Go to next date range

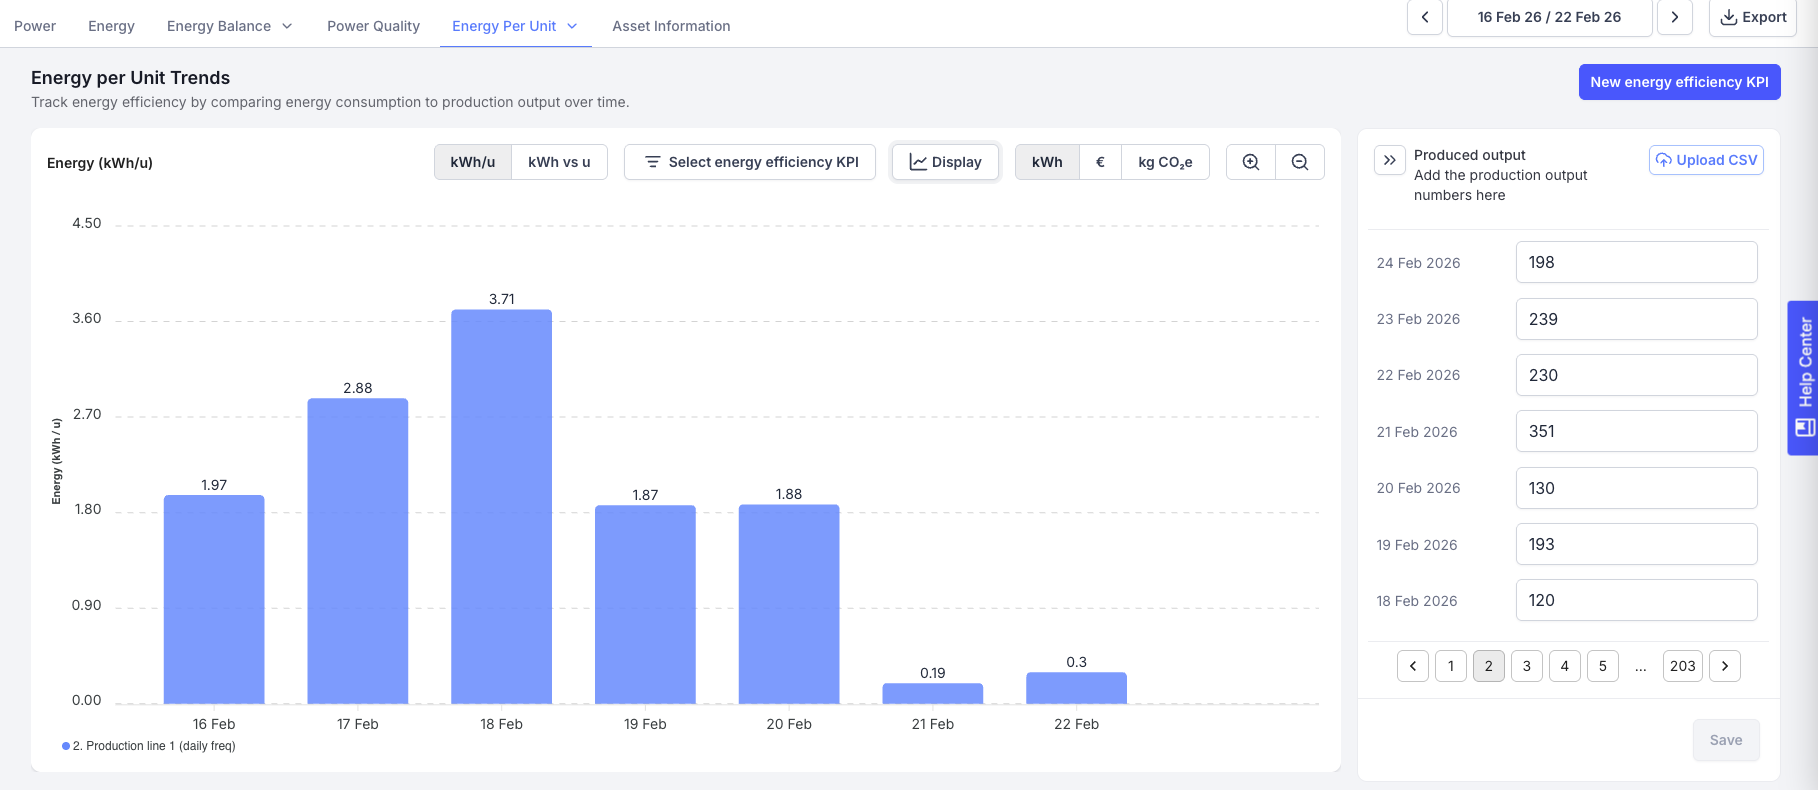tap(1674, 17)
